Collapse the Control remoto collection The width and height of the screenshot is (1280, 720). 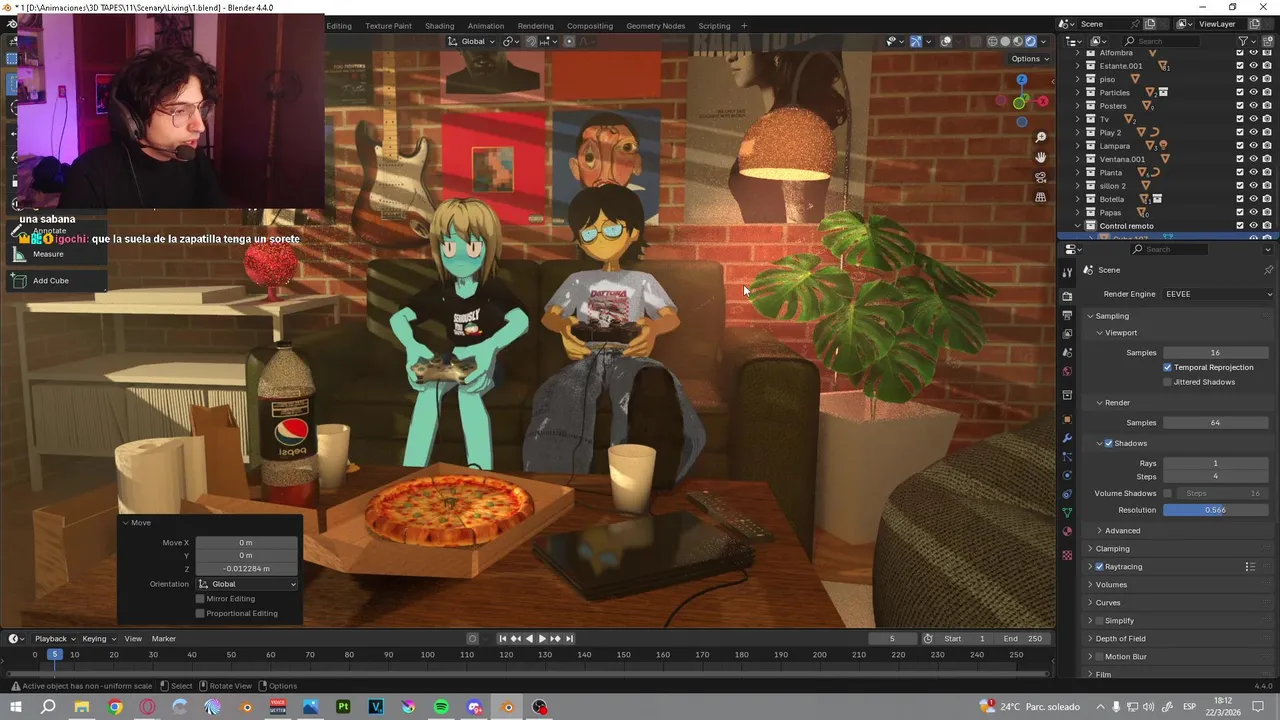[x=1078, y=226]
